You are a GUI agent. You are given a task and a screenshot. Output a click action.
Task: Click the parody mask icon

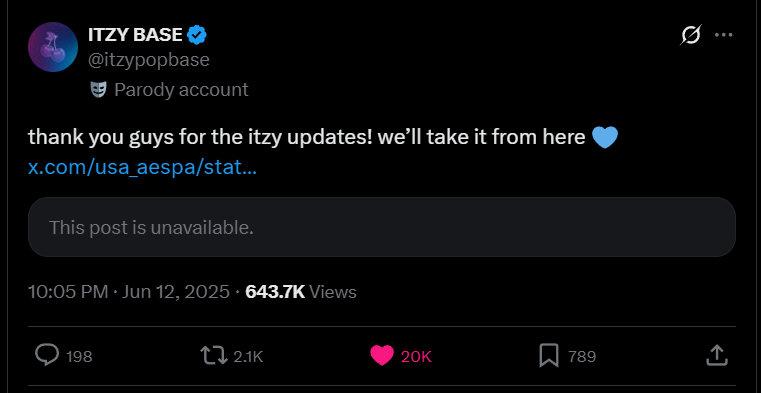click(99, 90)
